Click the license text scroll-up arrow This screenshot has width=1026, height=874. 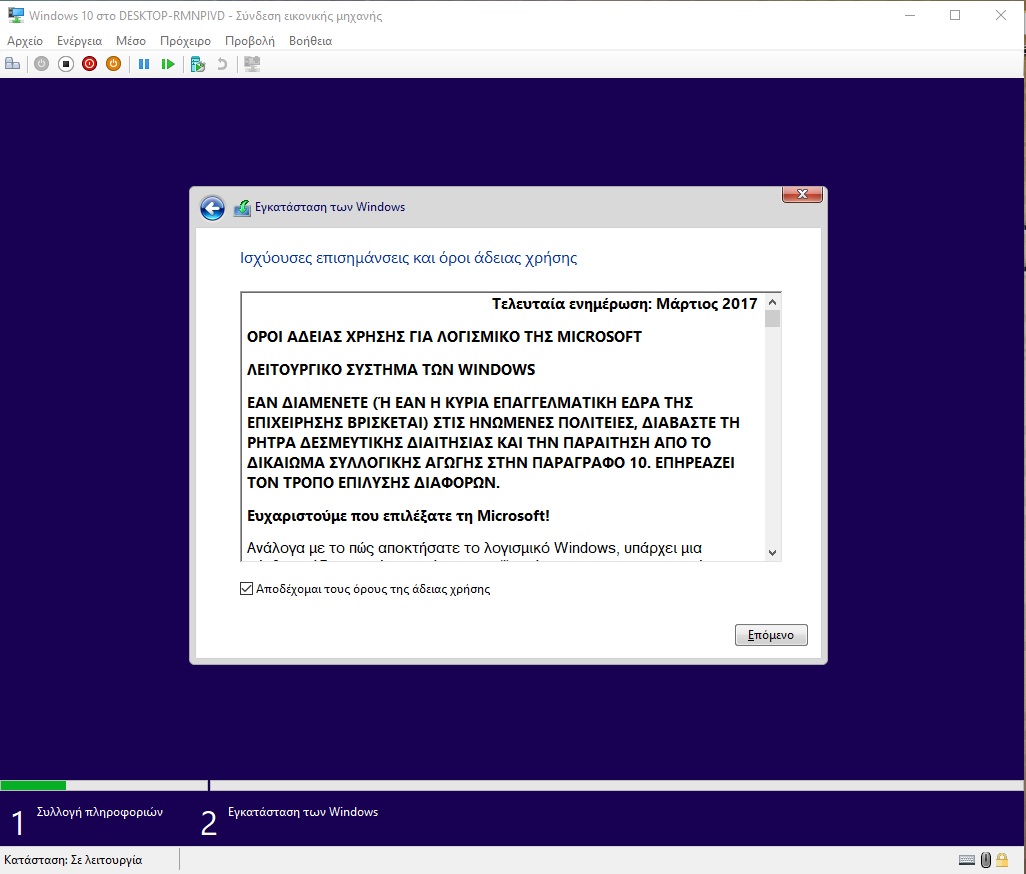tap(772, 302)
